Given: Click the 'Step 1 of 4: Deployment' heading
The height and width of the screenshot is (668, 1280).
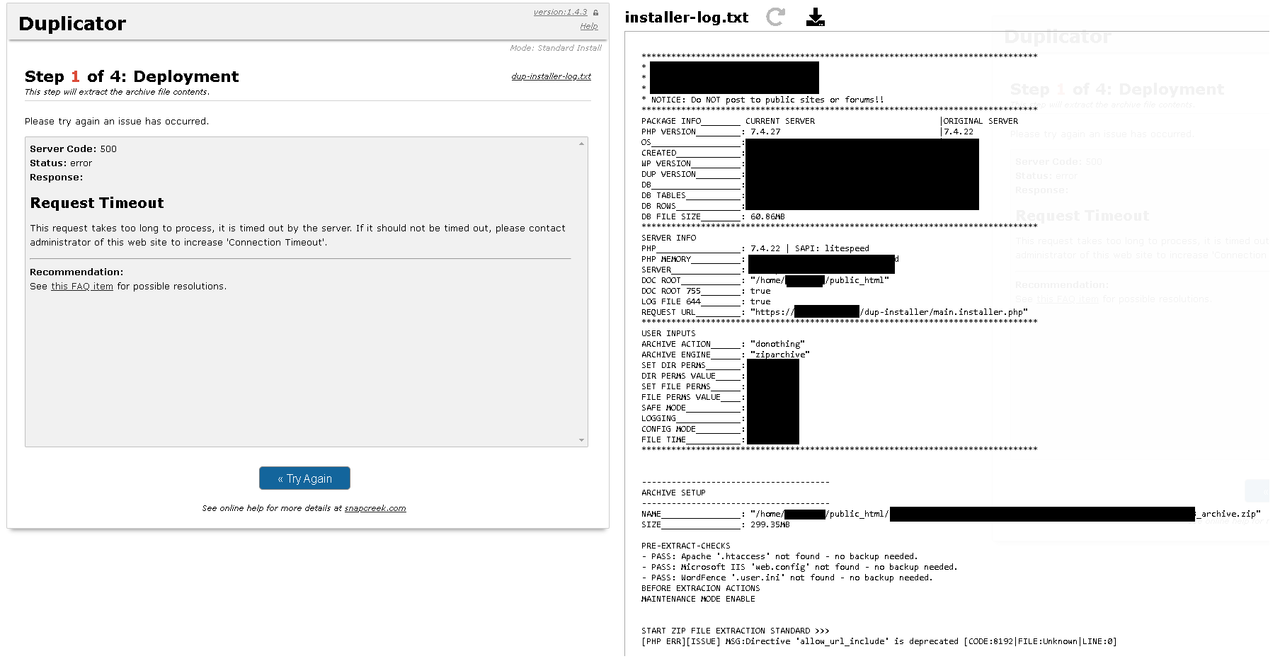Looking at the screenshot, I should point(132,76).
